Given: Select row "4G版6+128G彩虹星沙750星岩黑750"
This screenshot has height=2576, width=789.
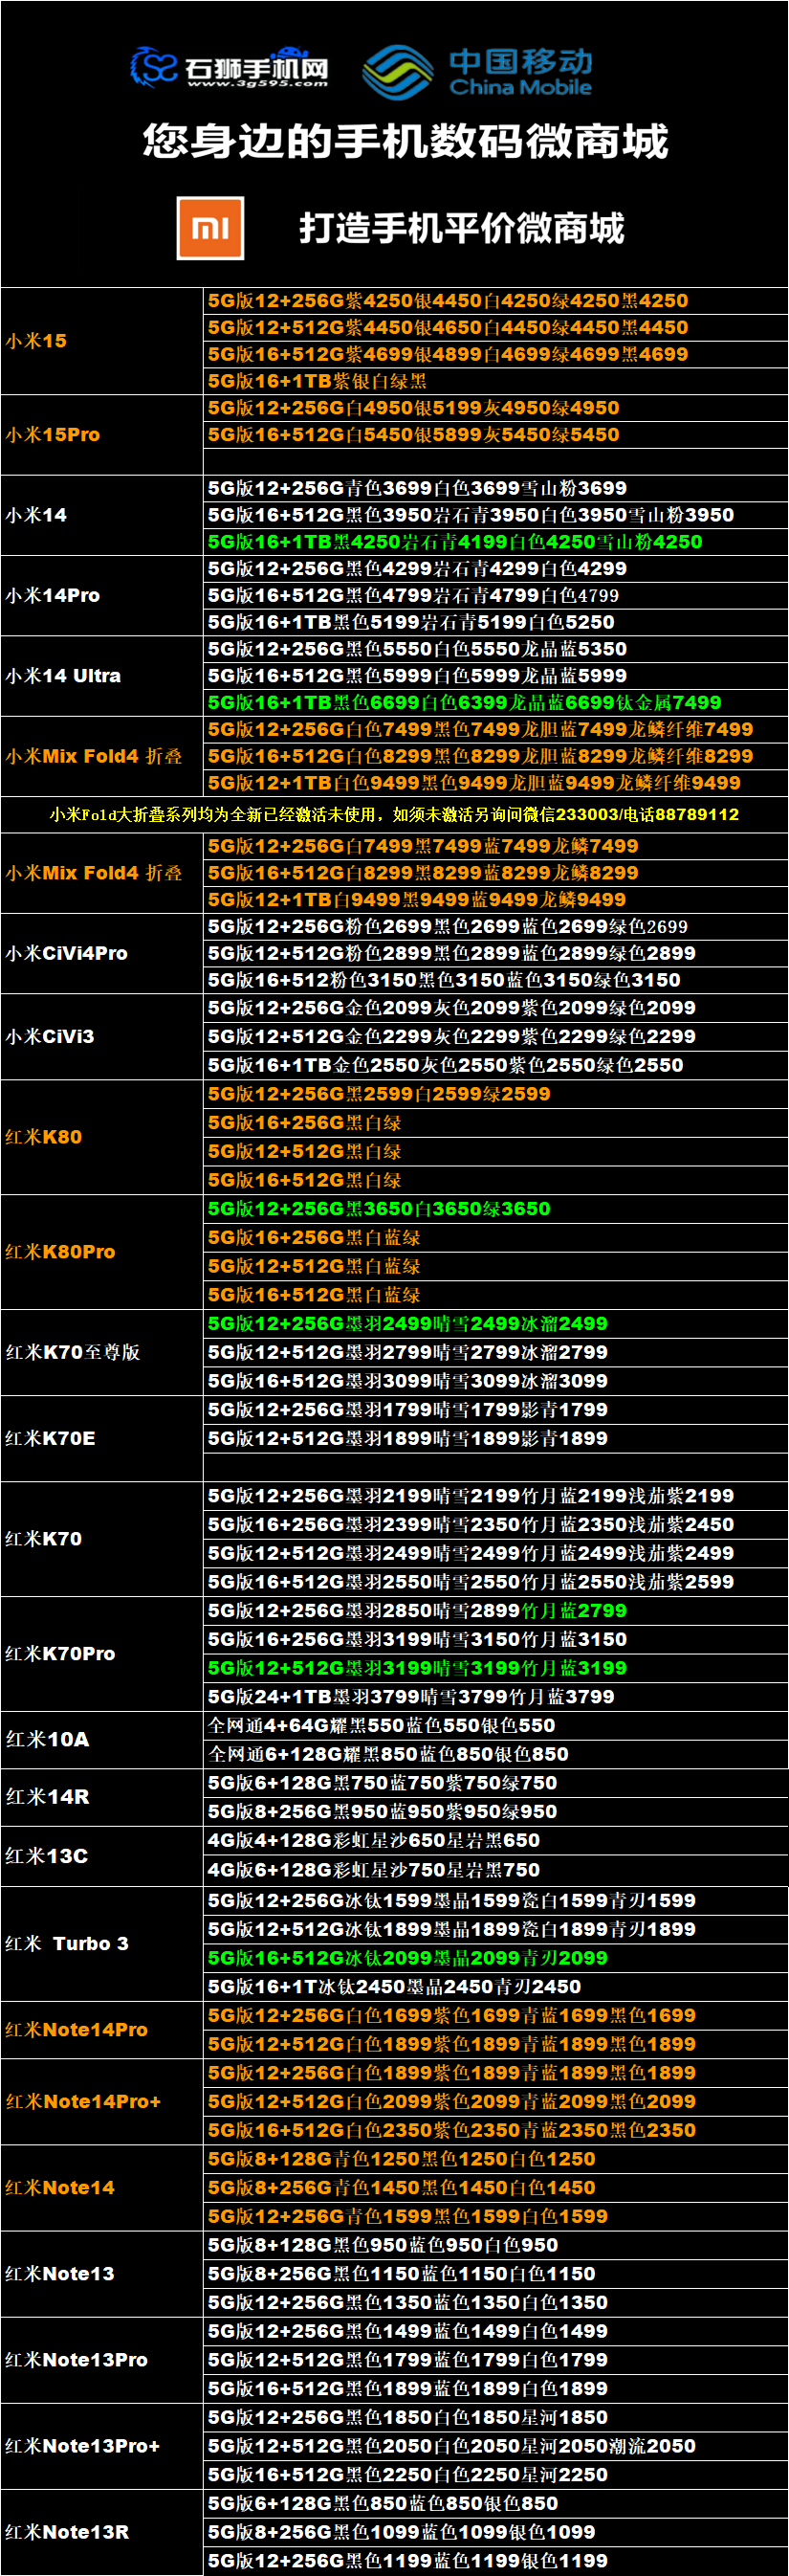Looking at the screenshot, I should 496,1870.
